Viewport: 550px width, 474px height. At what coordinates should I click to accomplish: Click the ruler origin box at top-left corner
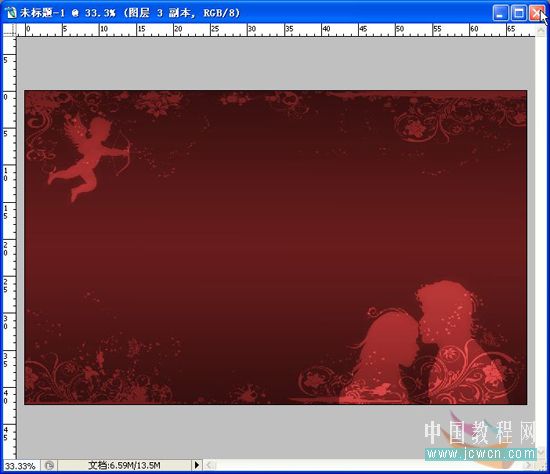(x=9, y=30)
